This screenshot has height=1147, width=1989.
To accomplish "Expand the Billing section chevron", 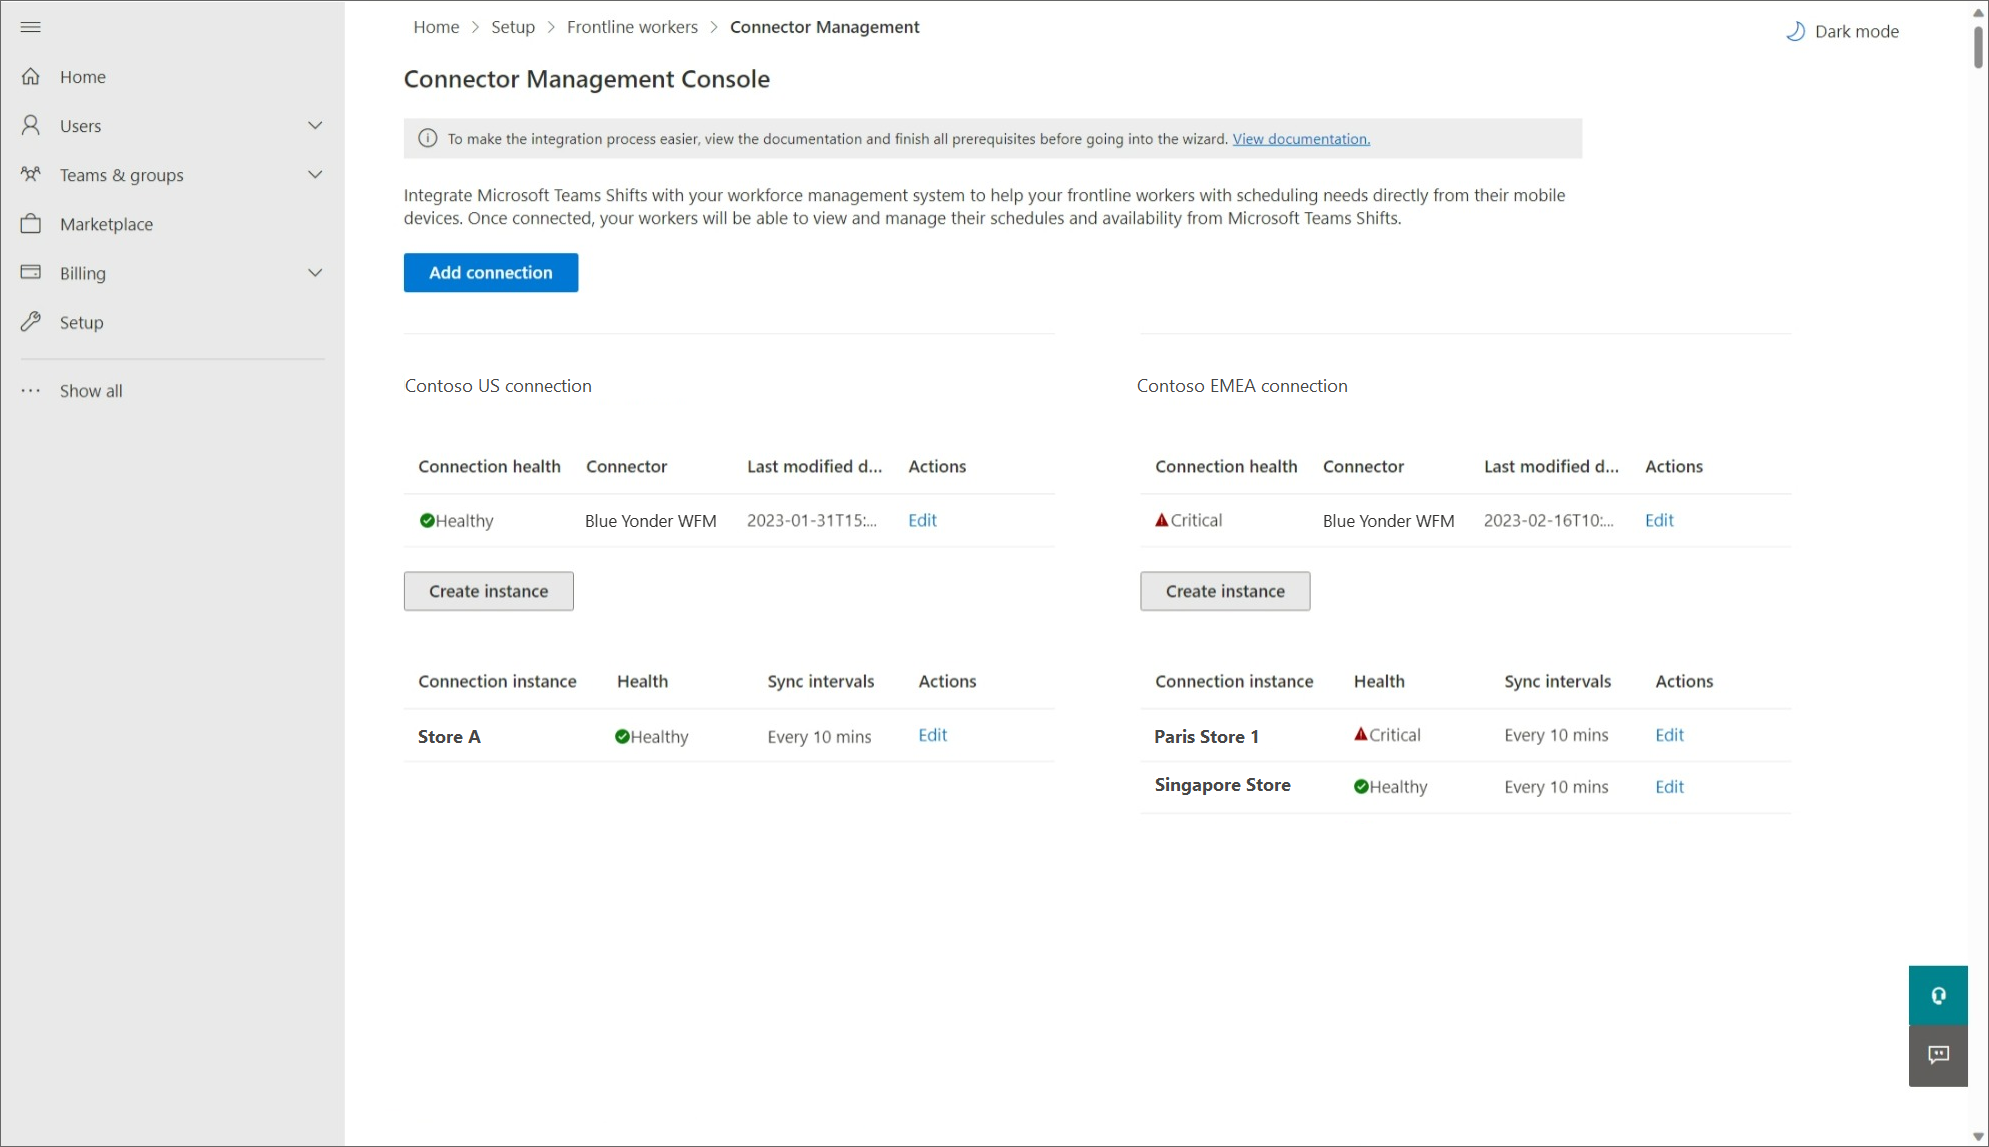I will point(315,273).
